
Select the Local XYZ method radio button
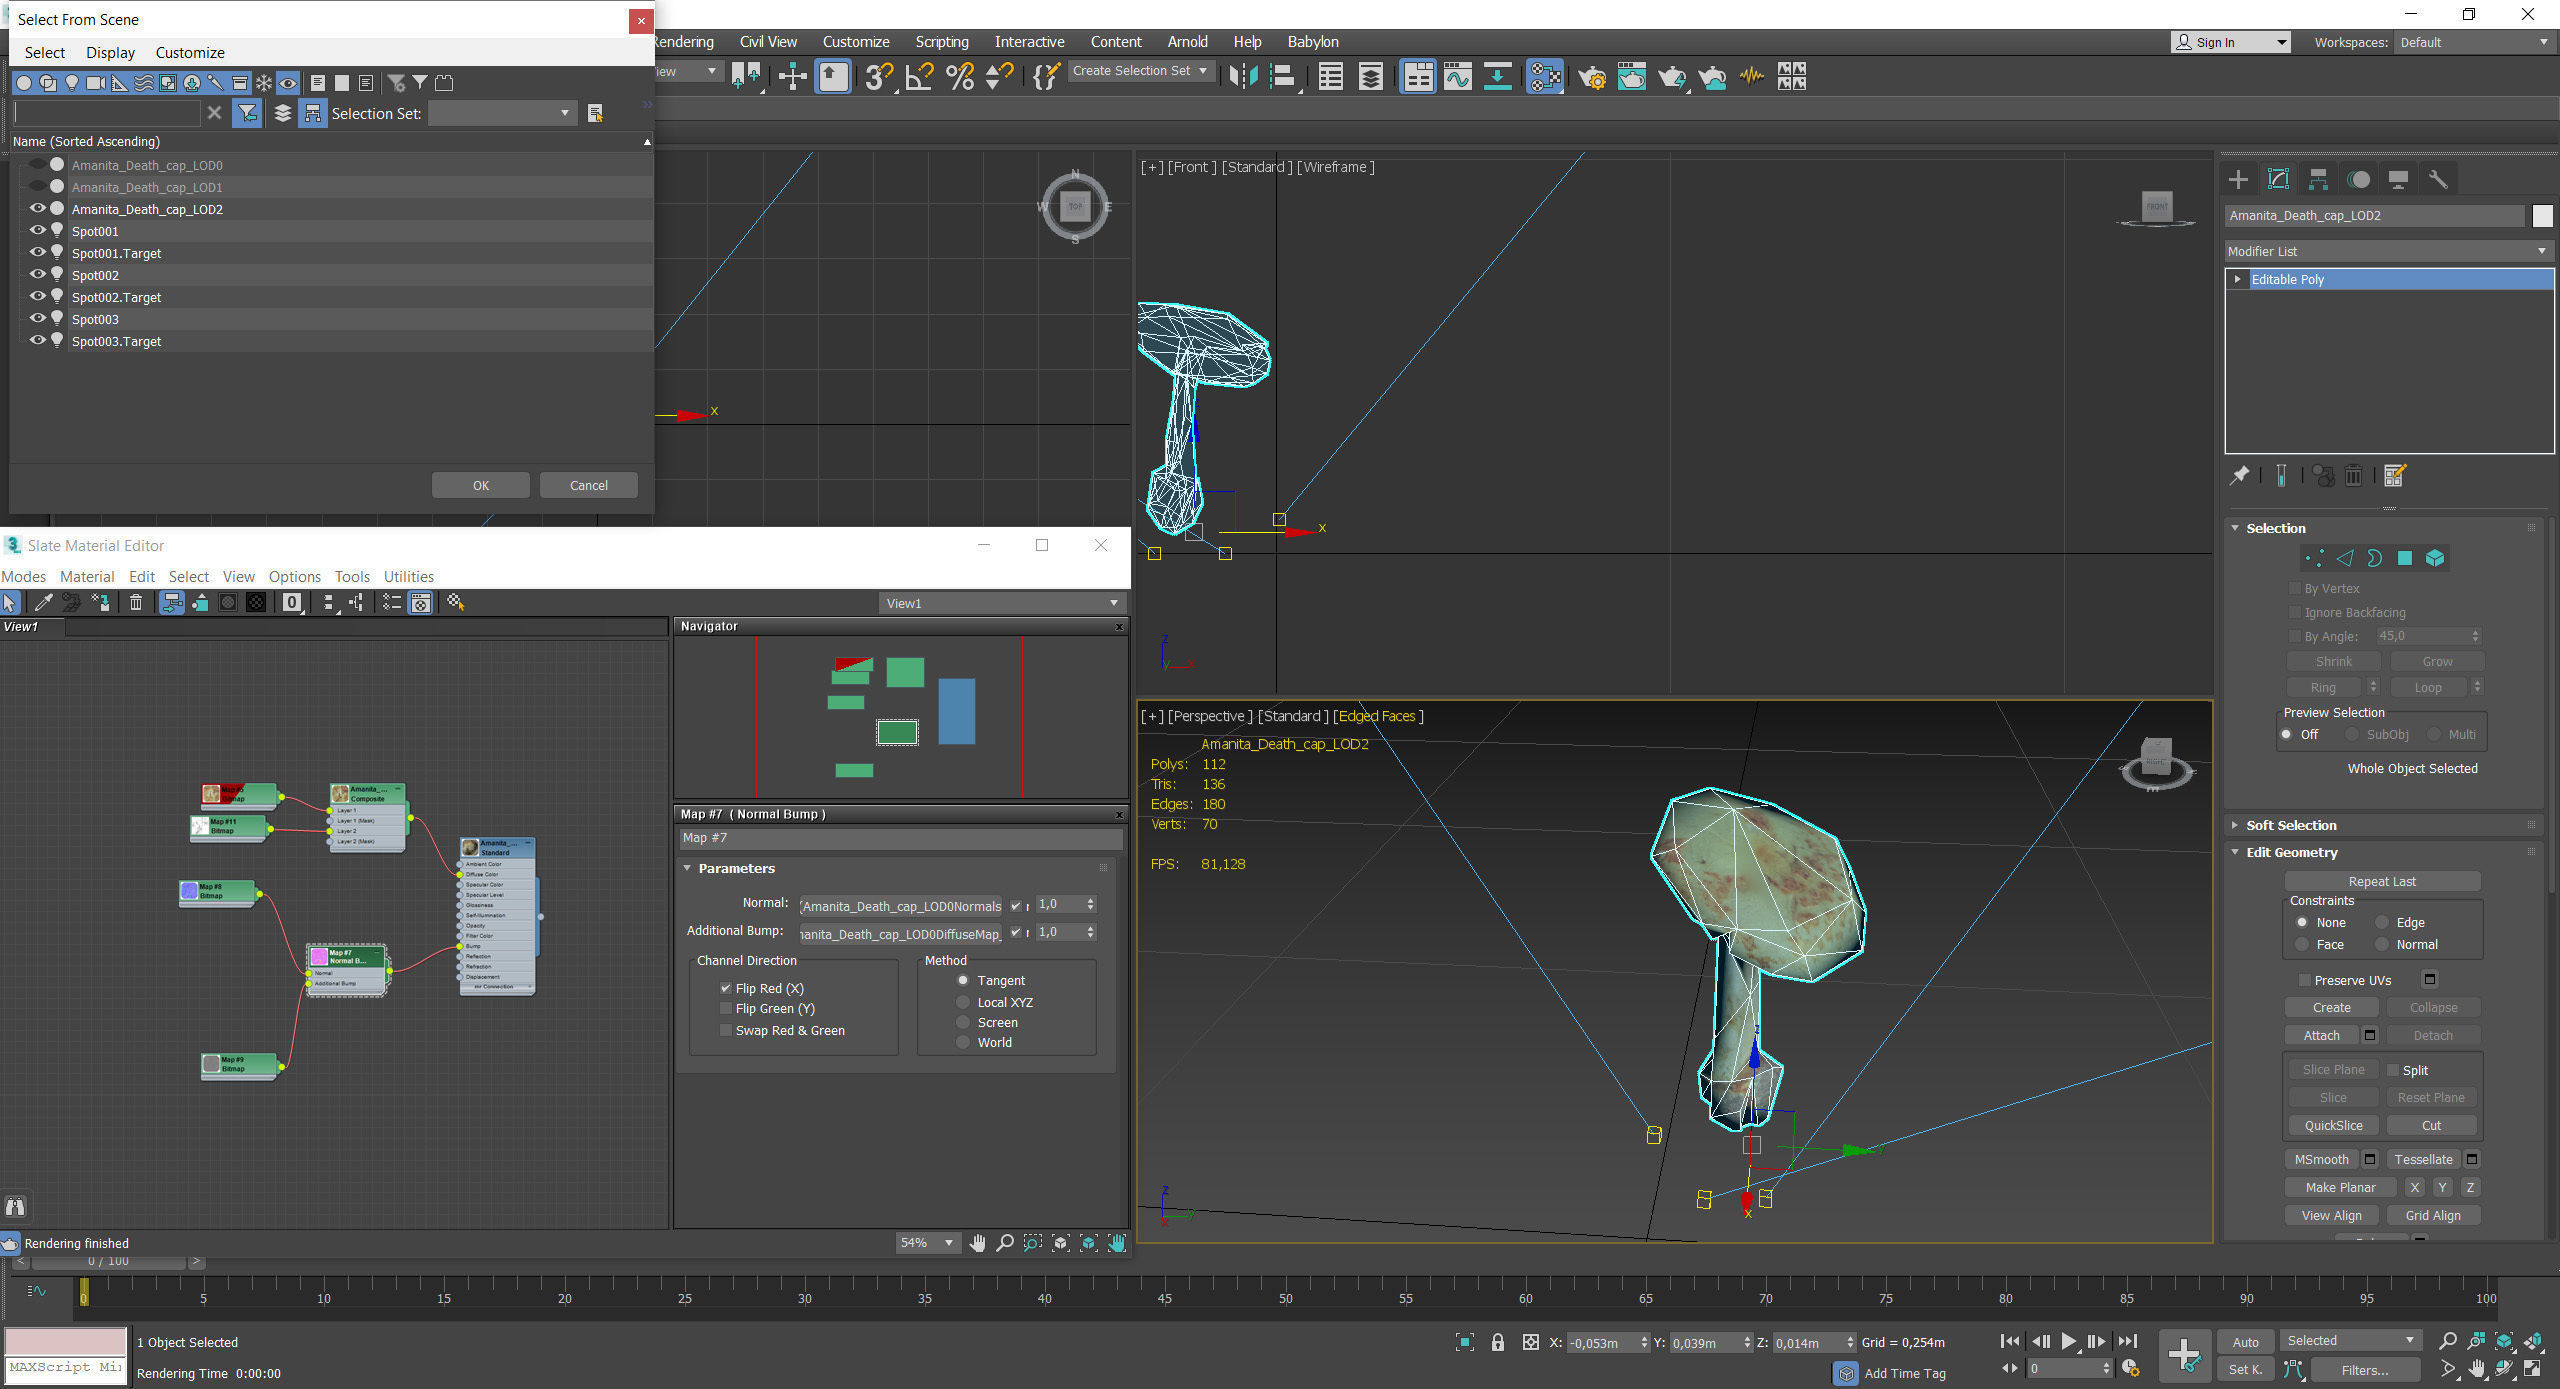click(963, 1002)
